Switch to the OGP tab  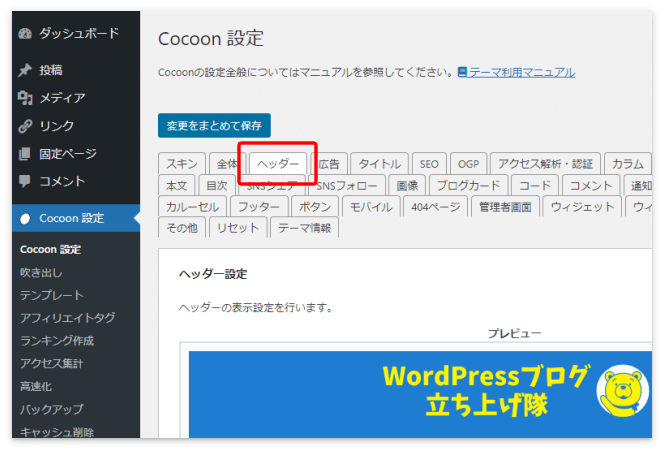(468, 163)
